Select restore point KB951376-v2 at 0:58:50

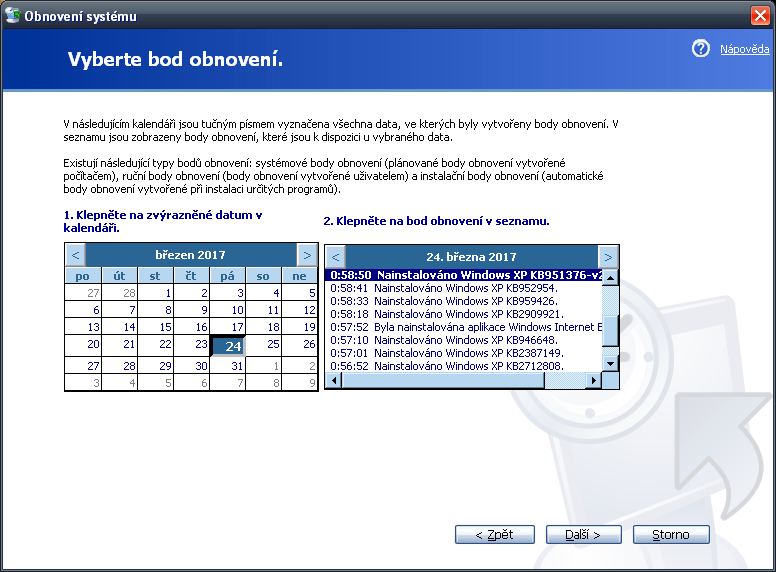[x=464, y=275]
